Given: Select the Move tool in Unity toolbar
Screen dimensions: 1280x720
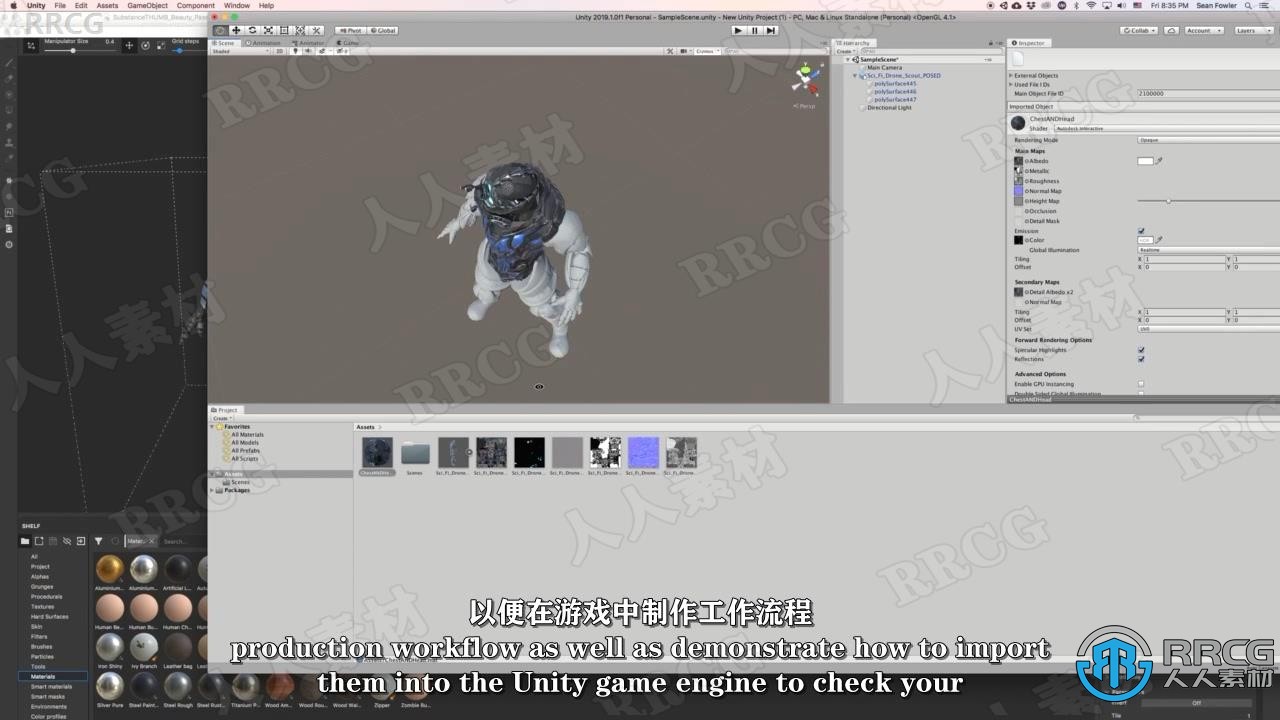Looking at the screenshot, I should click(x=236, y=30).
